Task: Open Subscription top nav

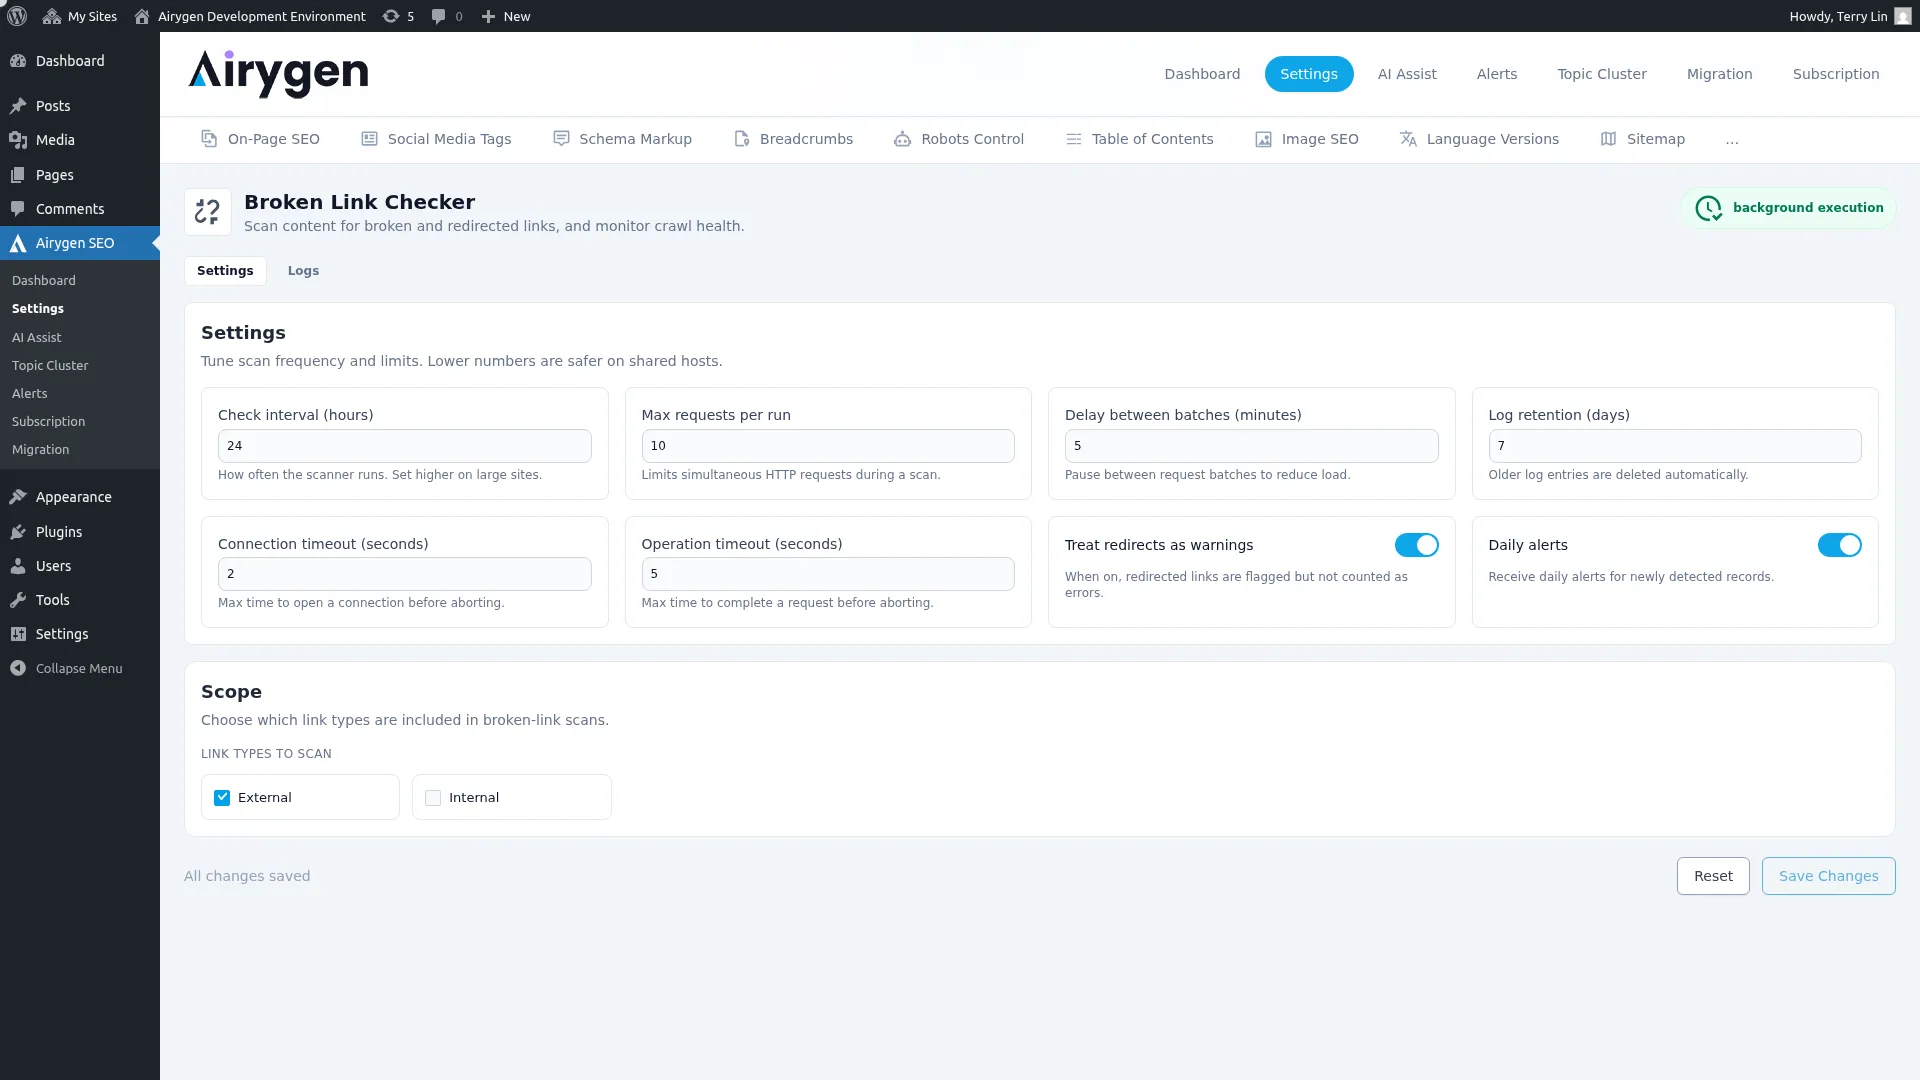Action: coord(1835,74)
